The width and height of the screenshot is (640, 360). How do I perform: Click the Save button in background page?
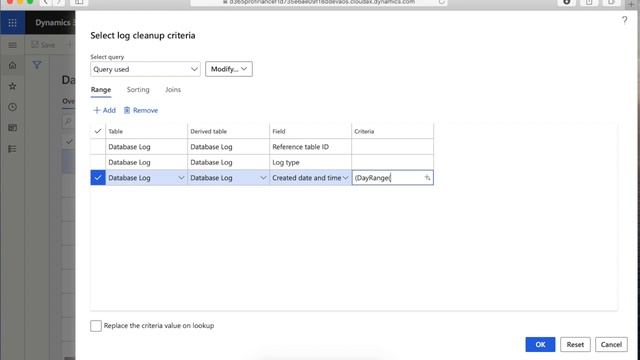[43, 44]
